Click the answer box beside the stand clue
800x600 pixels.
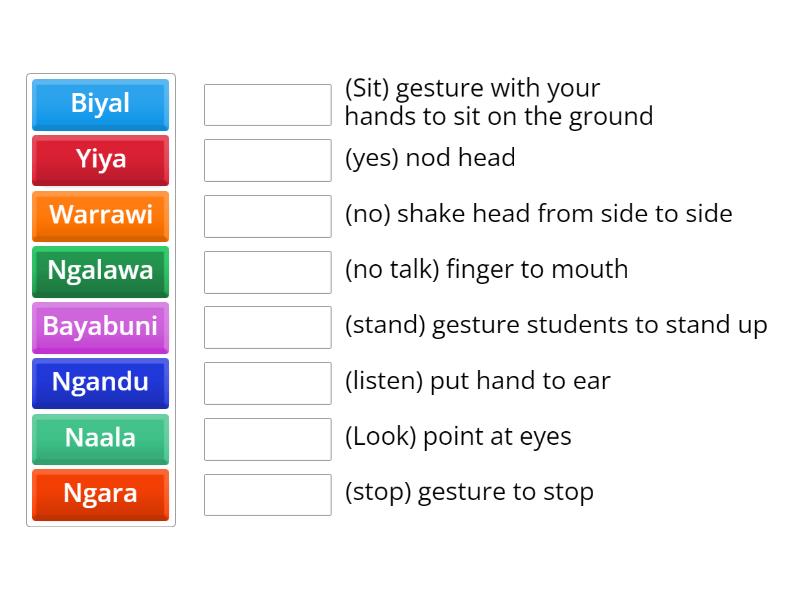267,326
